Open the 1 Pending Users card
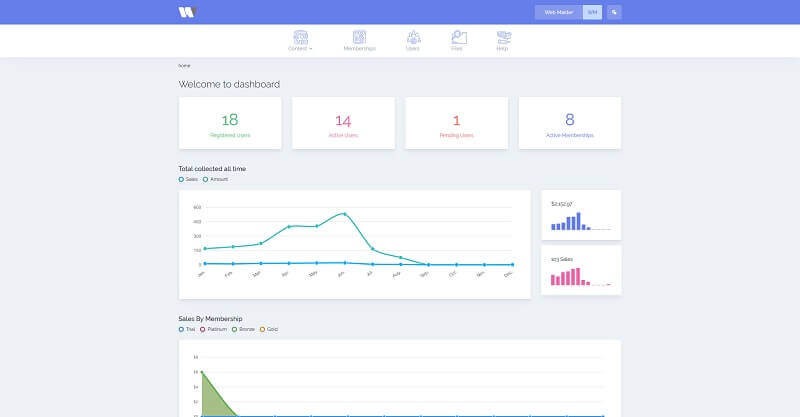 coord(457,123)
